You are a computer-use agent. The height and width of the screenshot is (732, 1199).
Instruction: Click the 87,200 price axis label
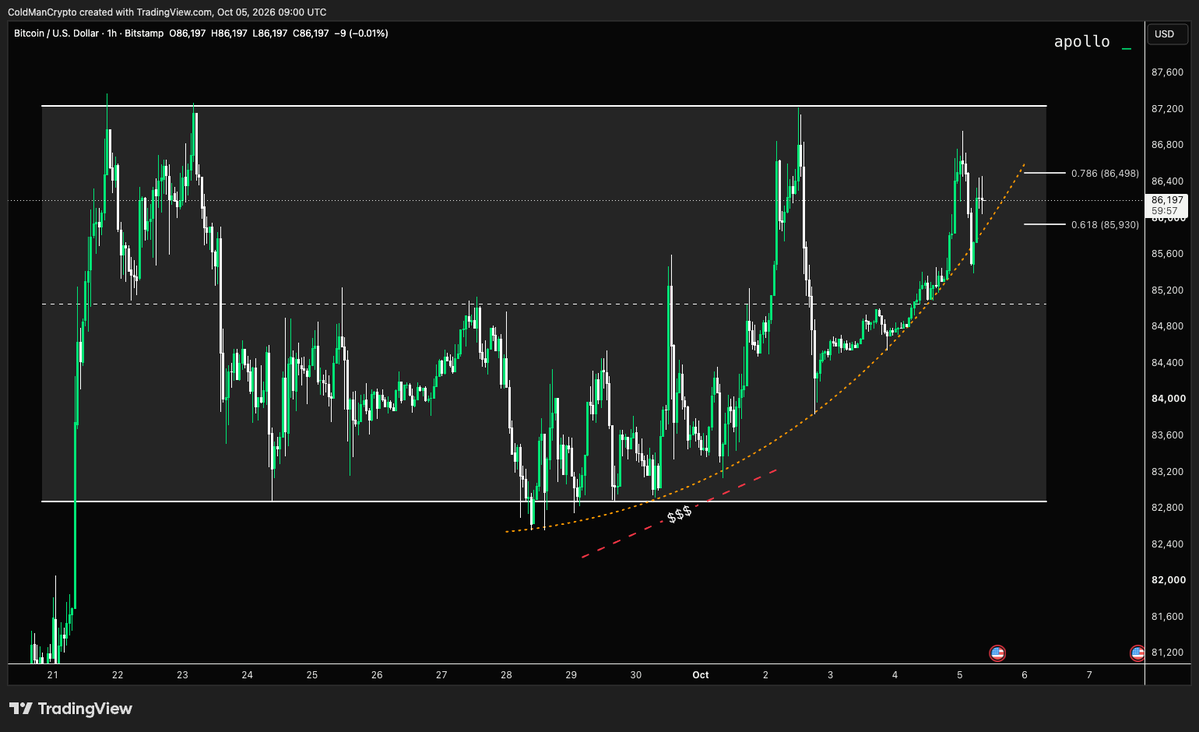[x=1167, y=109]
